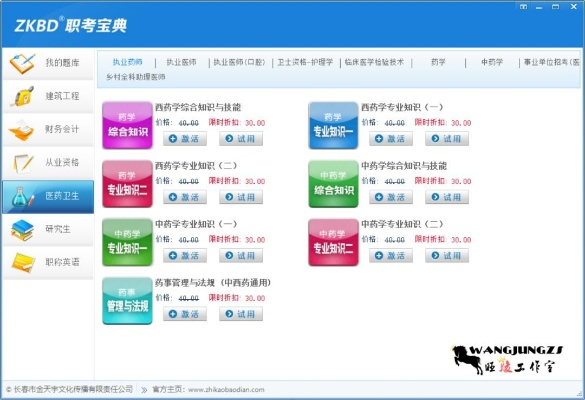Try 中药学专业知识(二) with 试用 button
Image resolution: width=585 pixels, height=400 pixels.
pos(447,256)
